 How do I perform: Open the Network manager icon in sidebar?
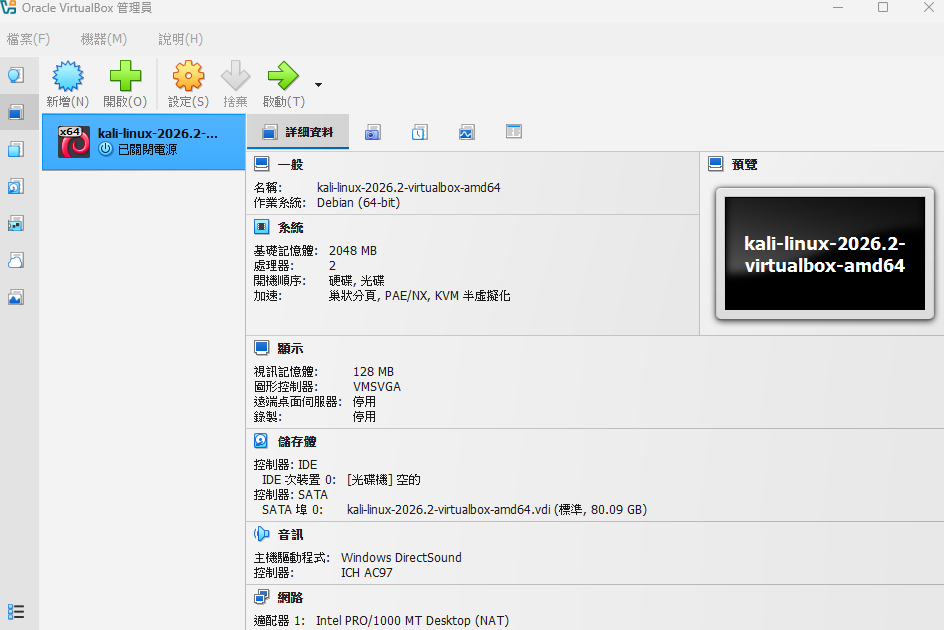[16, 224]
